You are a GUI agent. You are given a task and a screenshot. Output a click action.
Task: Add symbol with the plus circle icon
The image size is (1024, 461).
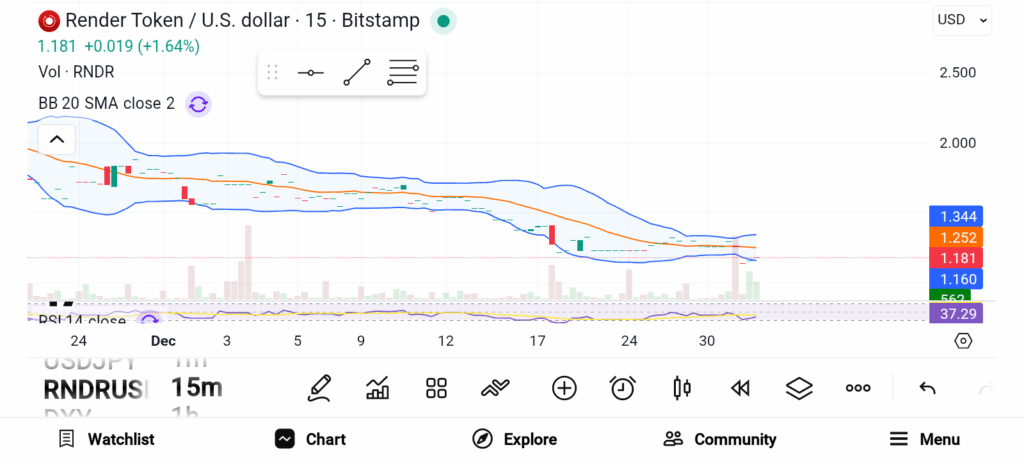(x=564, y=388)
